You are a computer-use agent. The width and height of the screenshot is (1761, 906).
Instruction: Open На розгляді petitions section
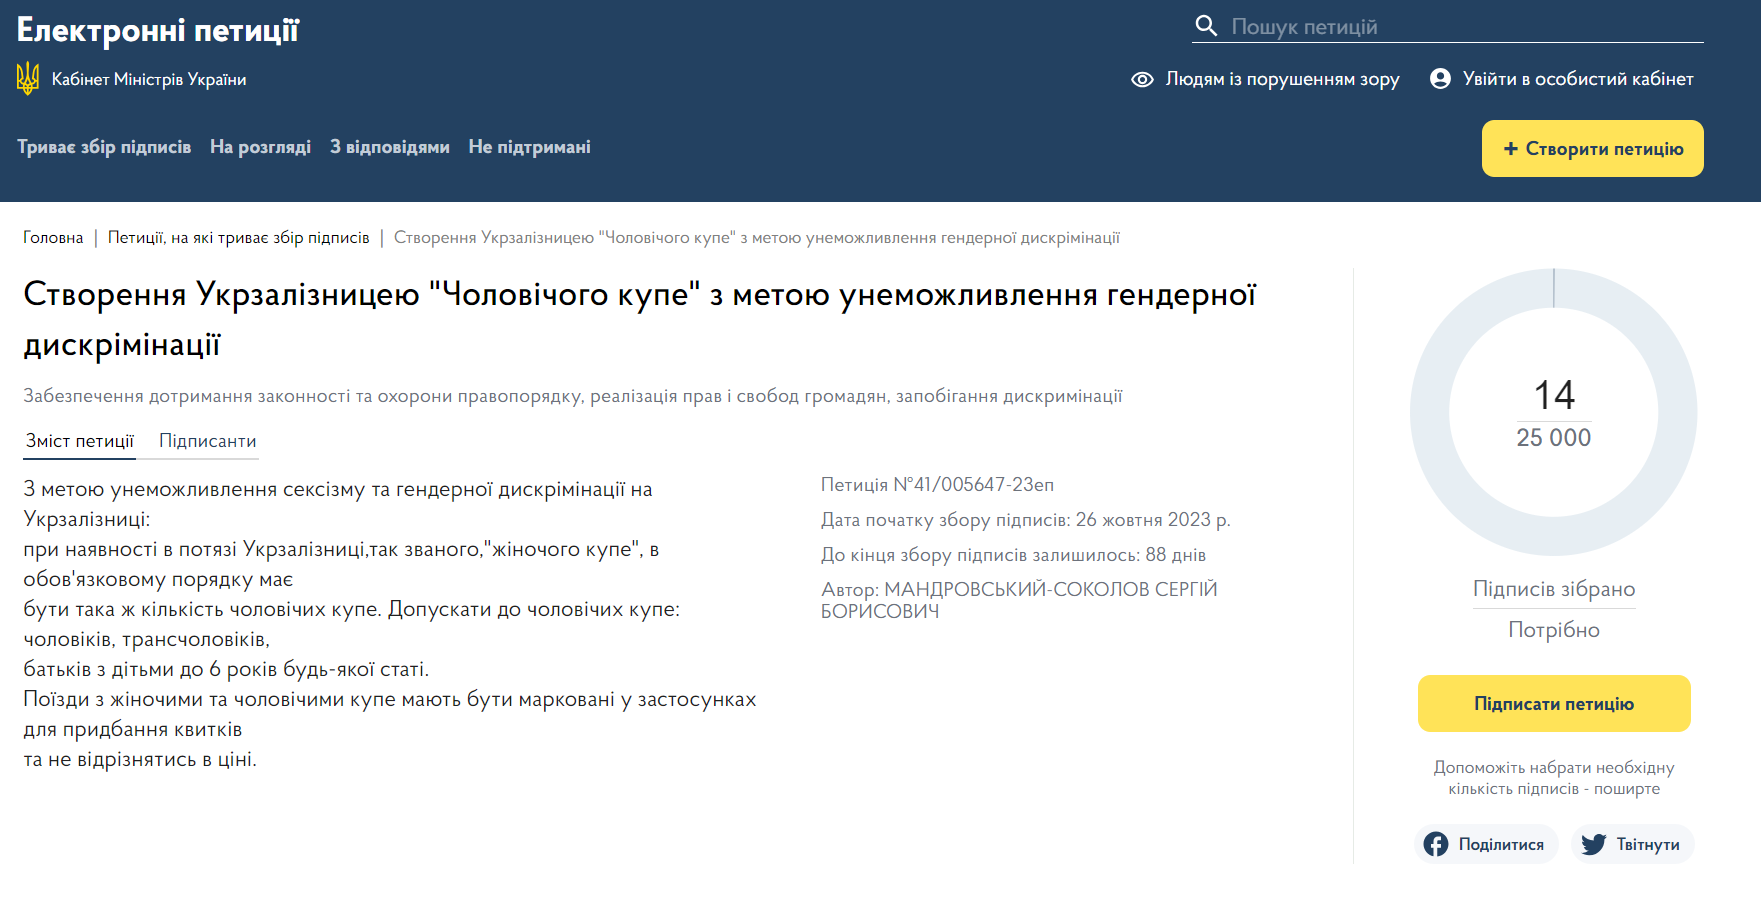point(260,147)
